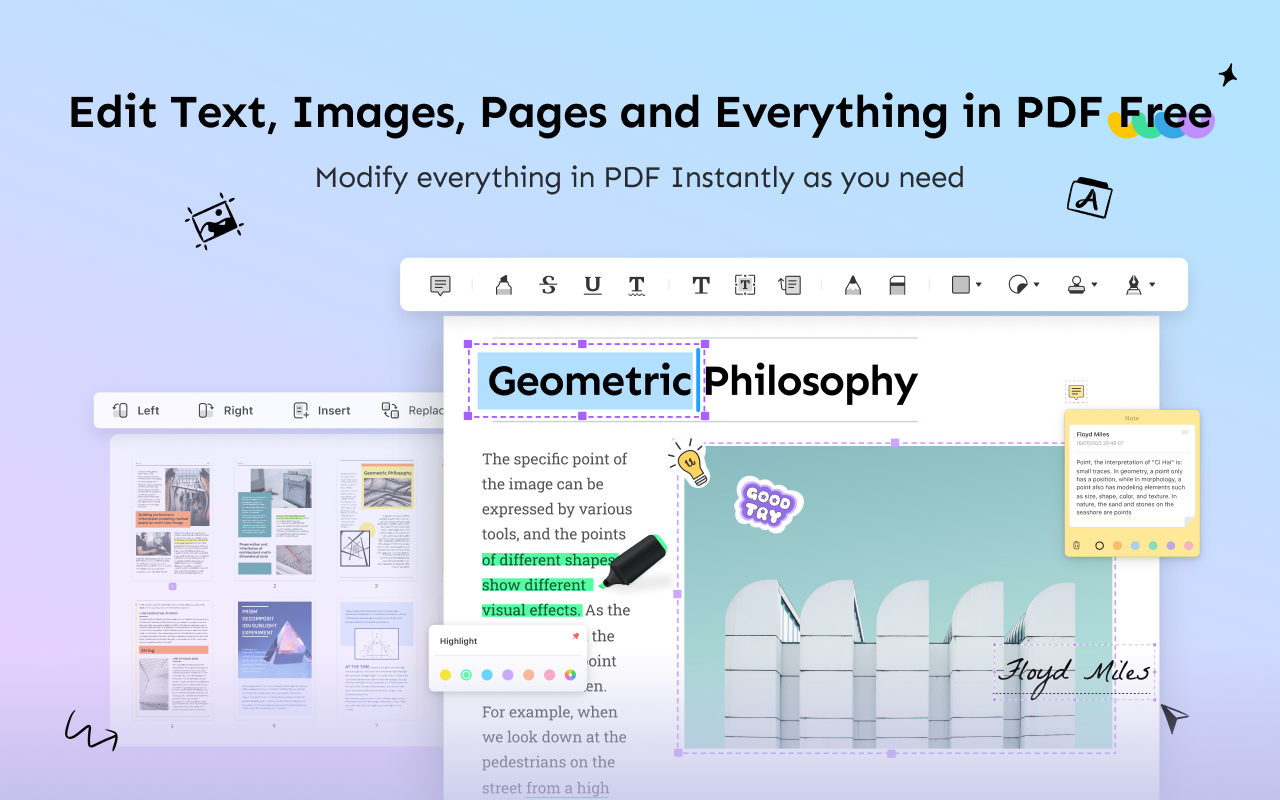Pick the pencil drawing tool
1280x800 pixels.
click(851, 284)
